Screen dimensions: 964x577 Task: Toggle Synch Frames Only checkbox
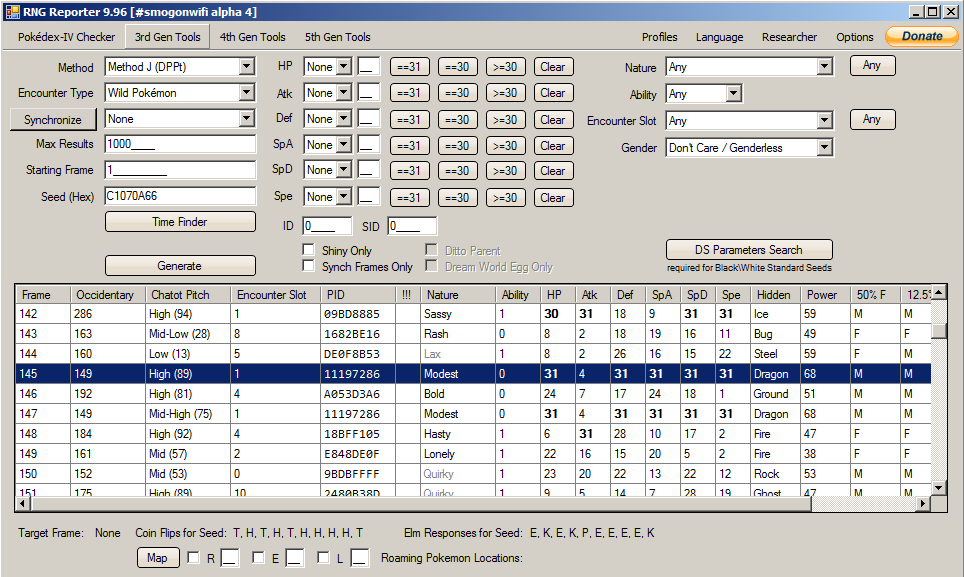pyautogui.click(x=309, y=267)
